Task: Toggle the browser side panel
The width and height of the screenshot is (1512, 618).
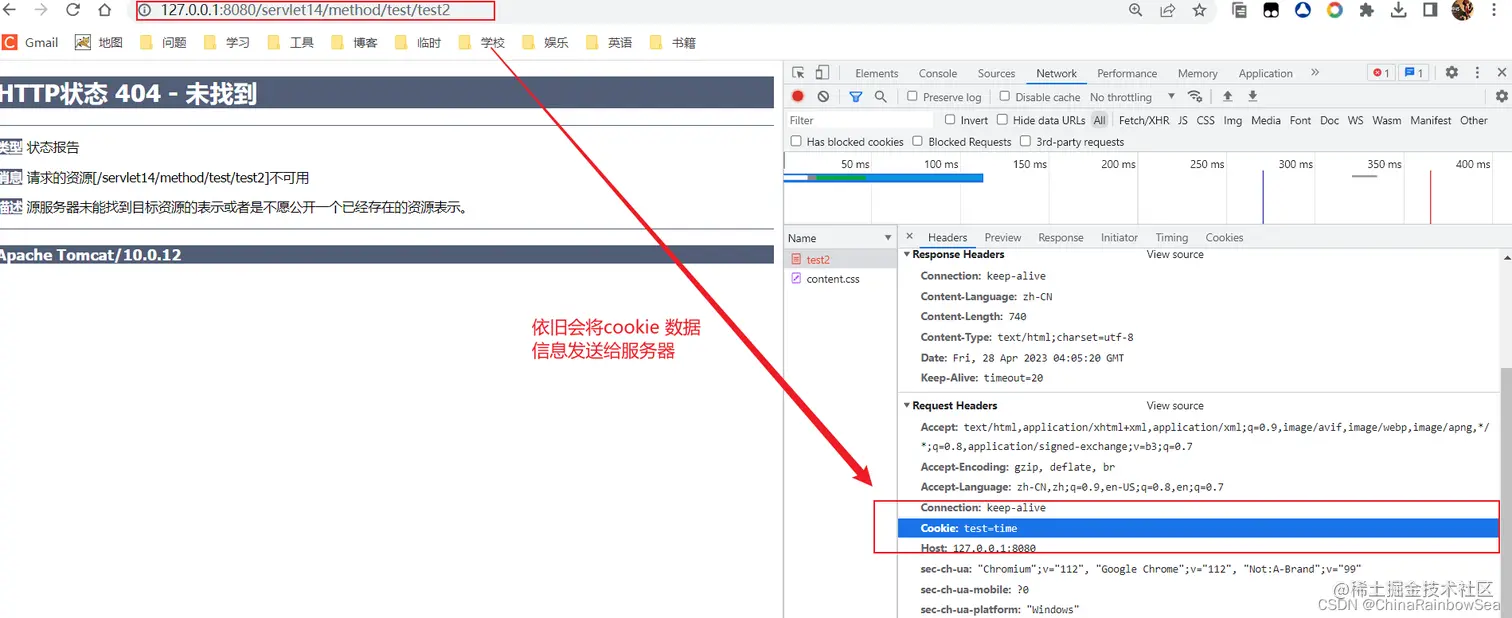Action: coord(1430,10)
